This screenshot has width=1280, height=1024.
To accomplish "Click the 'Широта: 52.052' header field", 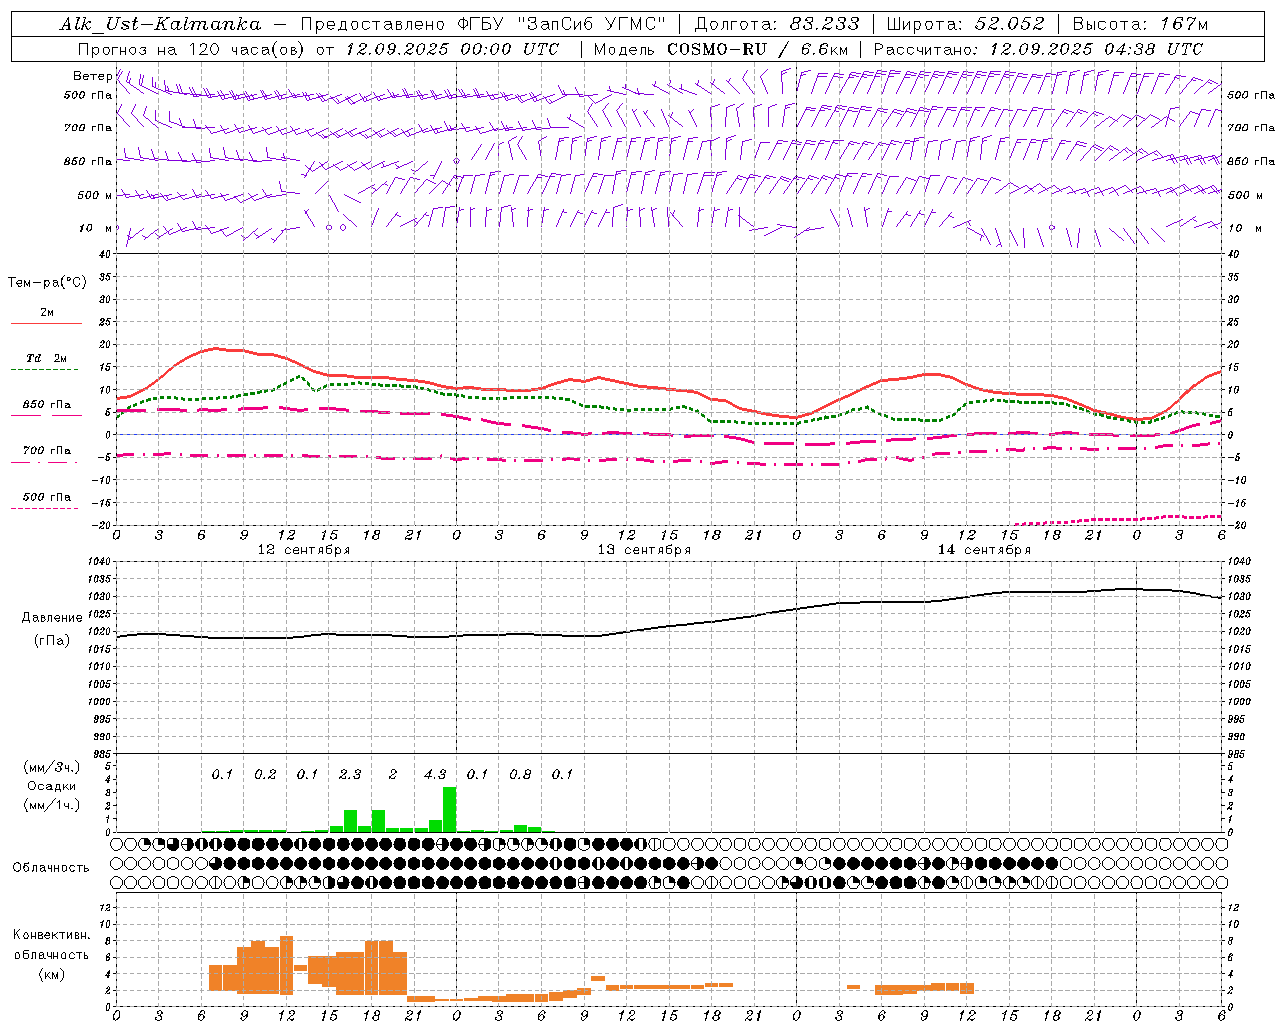I will click(966, 25).
